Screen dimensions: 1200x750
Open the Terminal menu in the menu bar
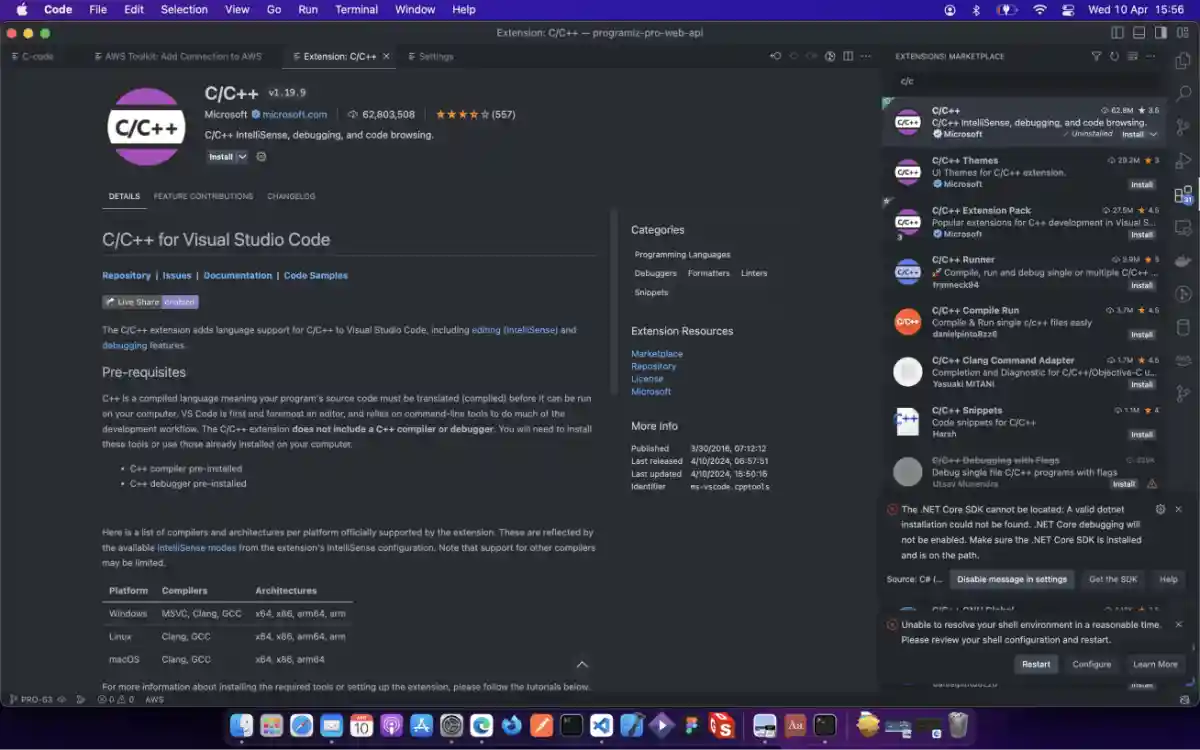coord(356,9)
